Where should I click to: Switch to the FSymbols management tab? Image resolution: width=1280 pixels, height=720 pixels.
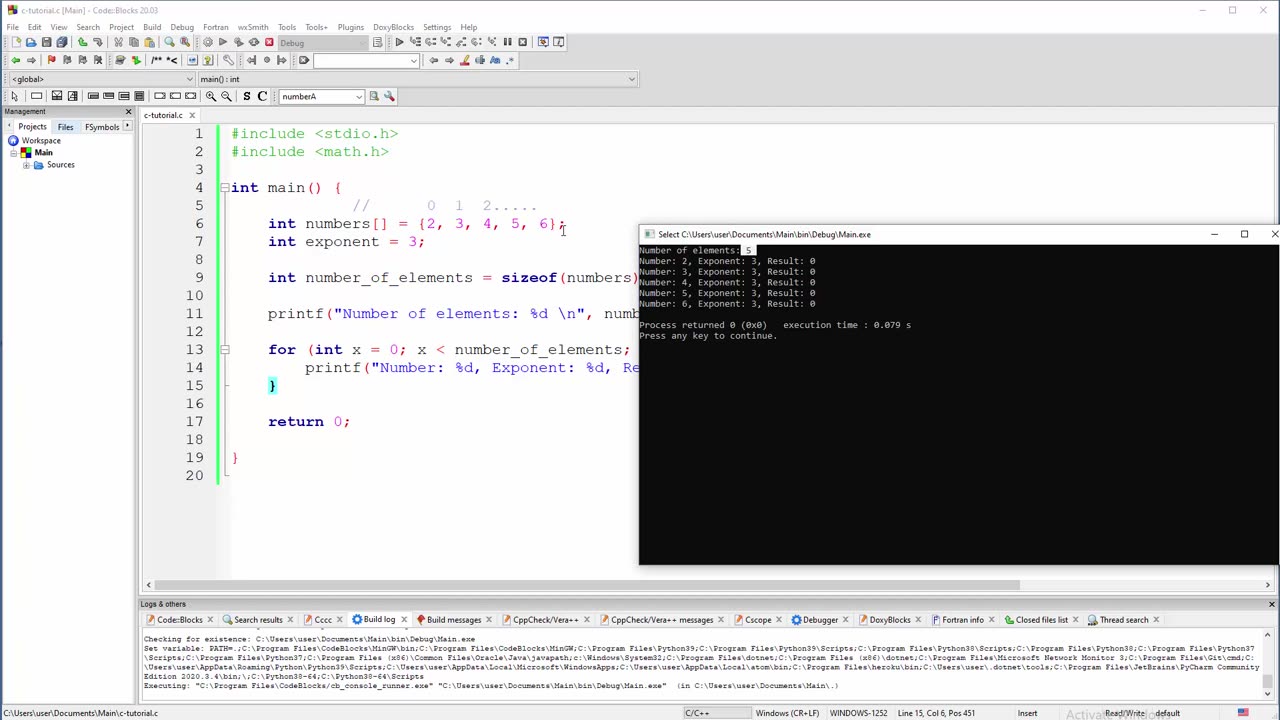(x=102, y=127)
